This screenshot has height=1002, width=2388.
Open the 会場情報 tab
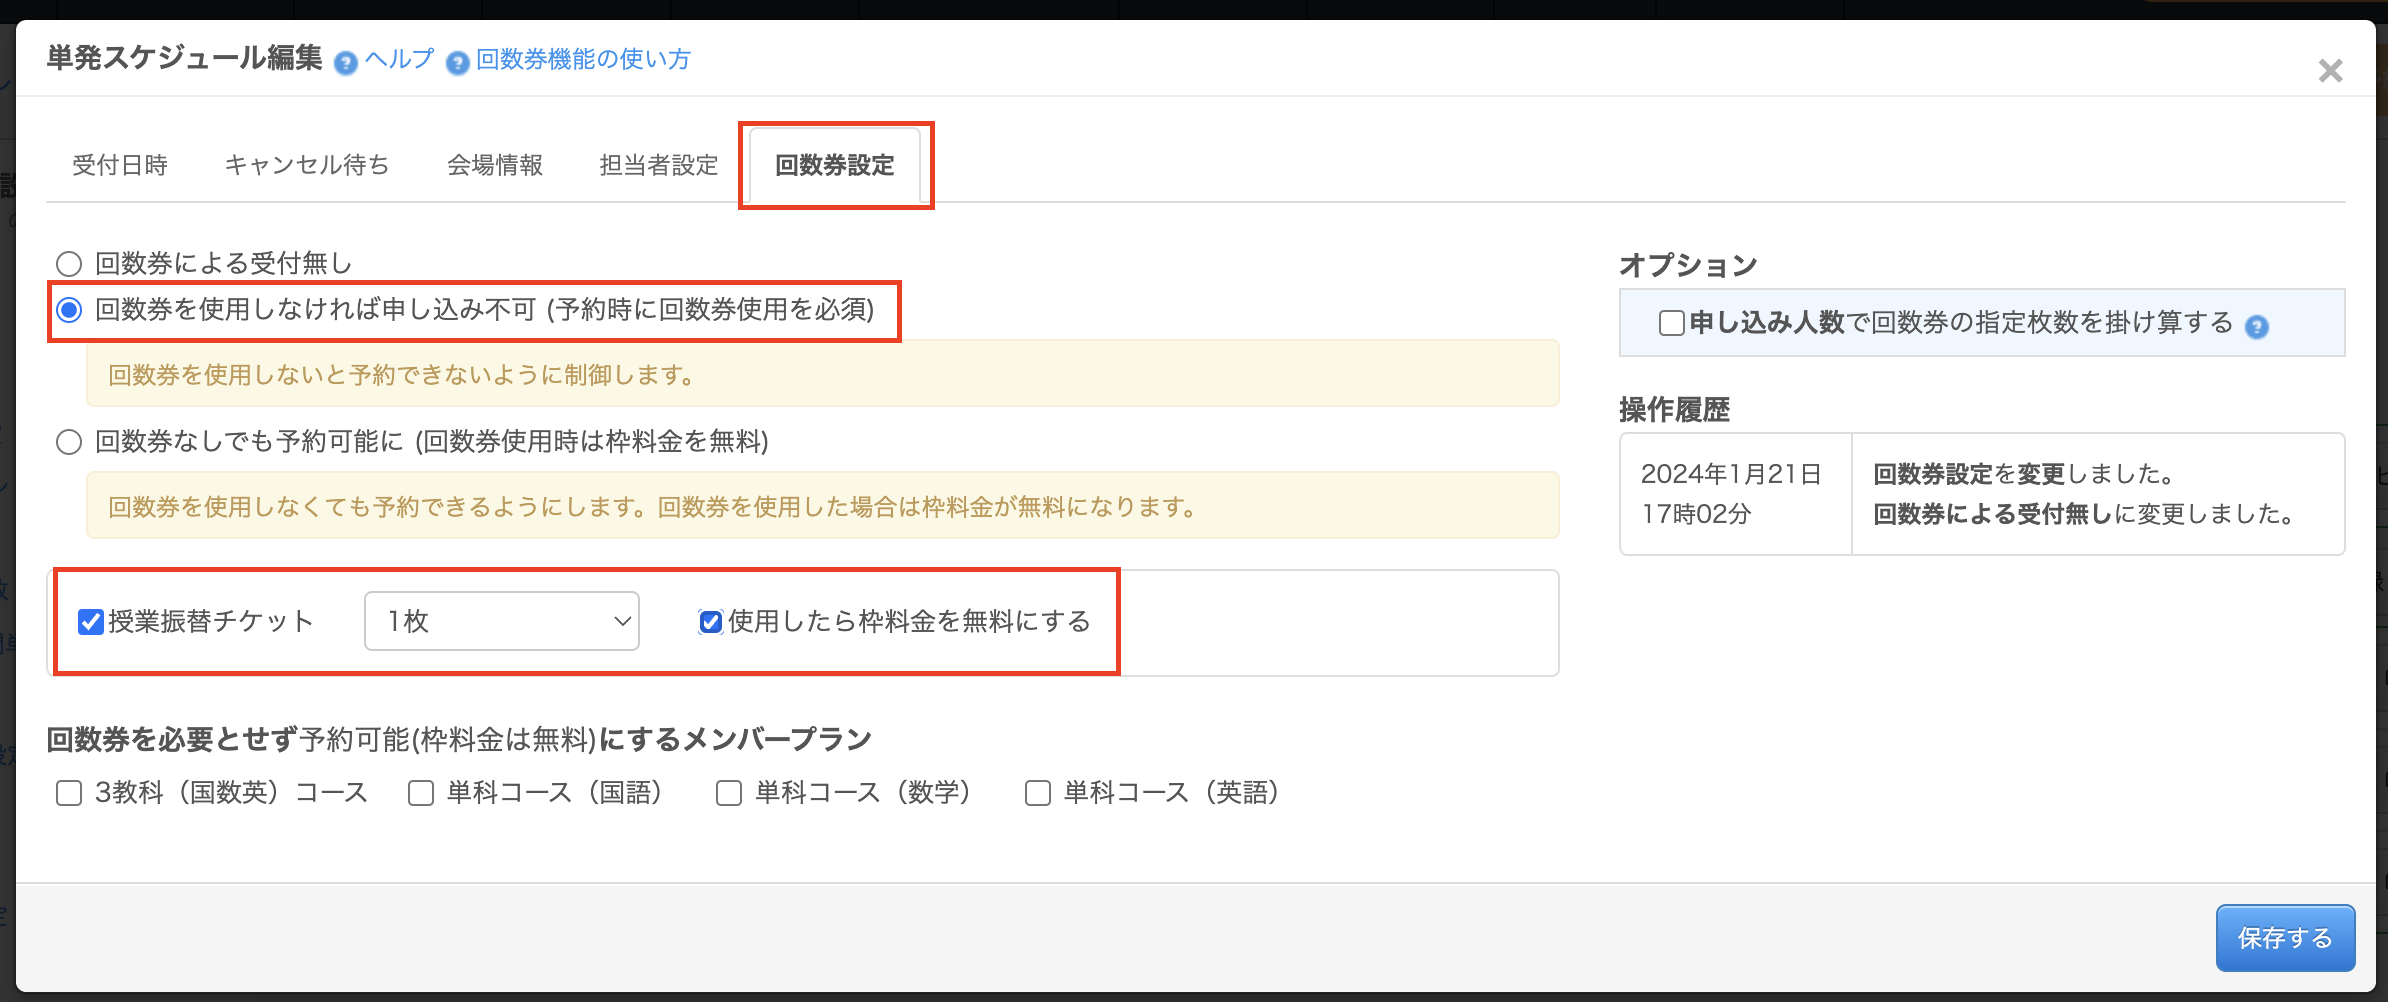495,165
